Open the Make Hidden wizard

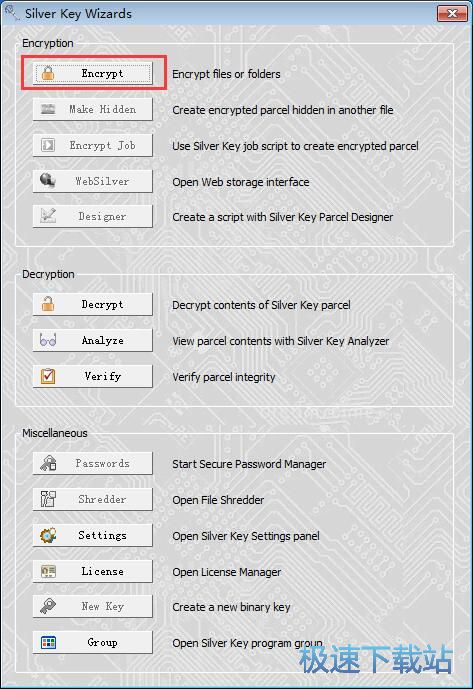click(x=93, y=109)
